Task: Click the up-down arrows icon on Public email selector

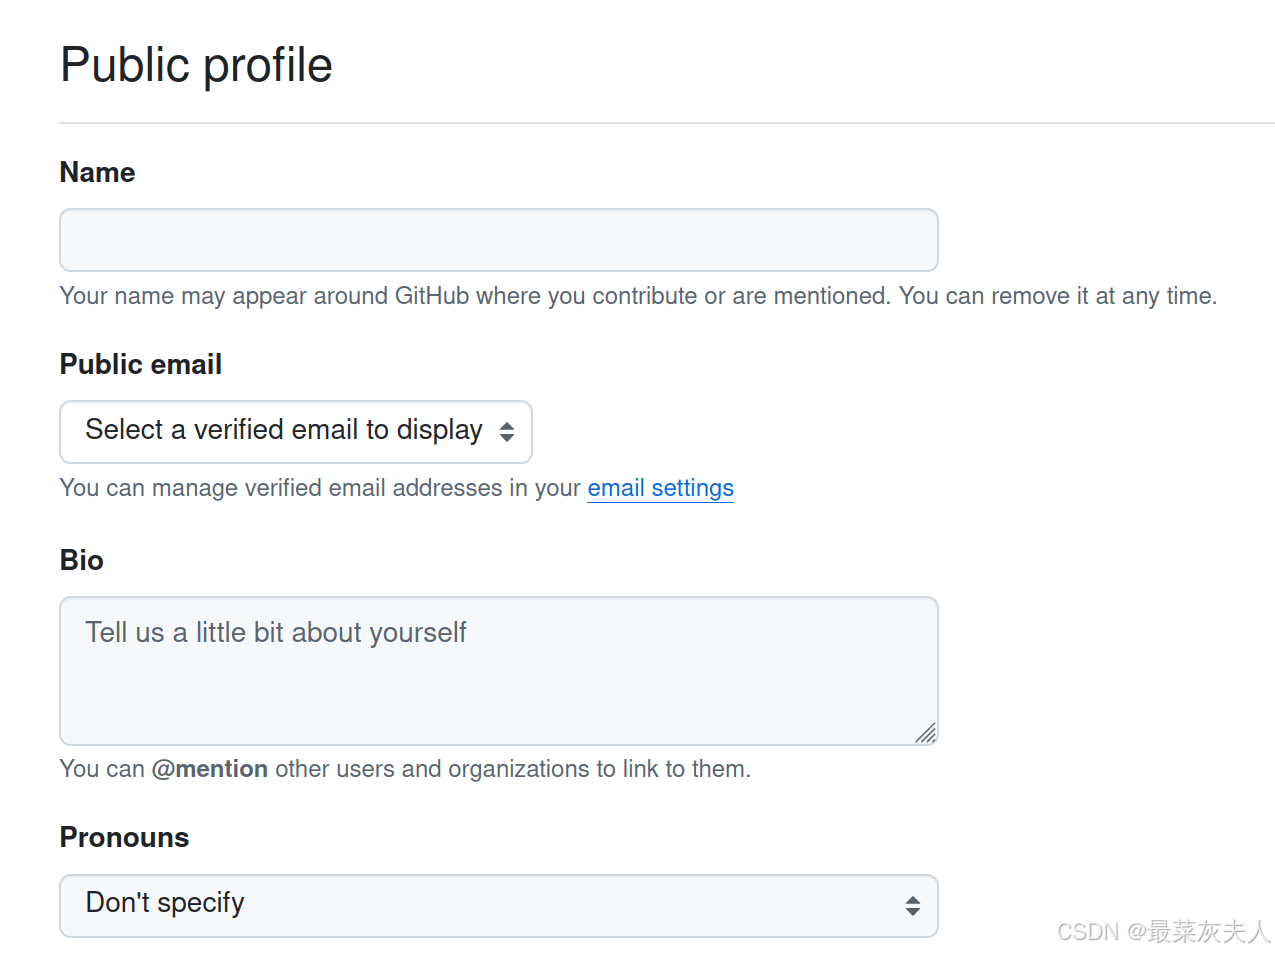Action: 507,432
